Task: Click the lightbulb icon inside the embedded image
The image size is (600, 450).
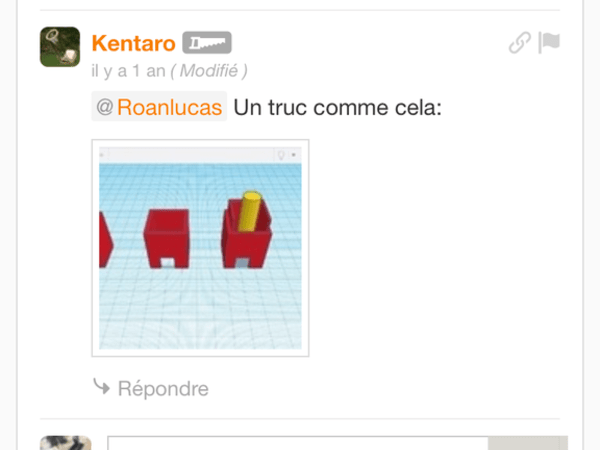Action: 281,155
